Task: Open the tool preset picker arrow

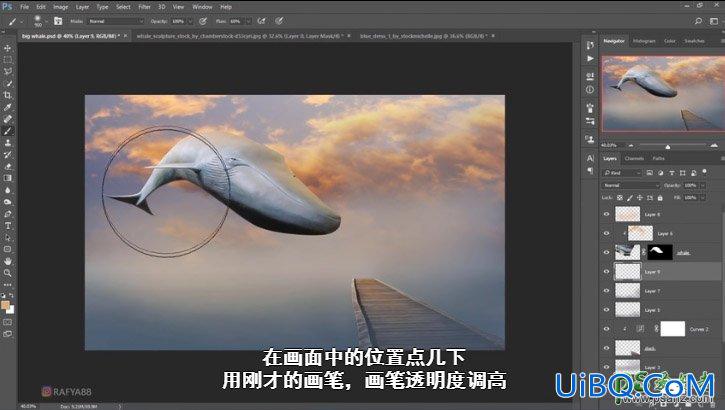Action: [x=21, y=21]
